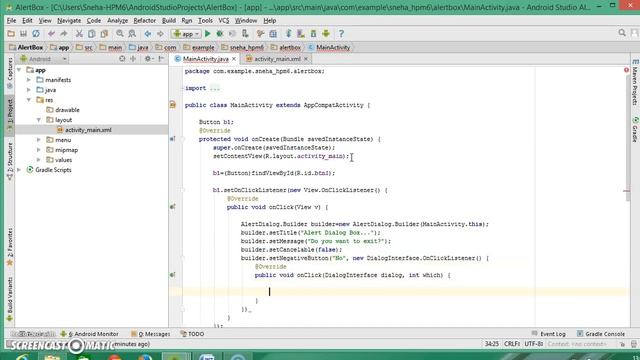Click the Attach debugger to process icon
The image size is (640, 360).
245,34
